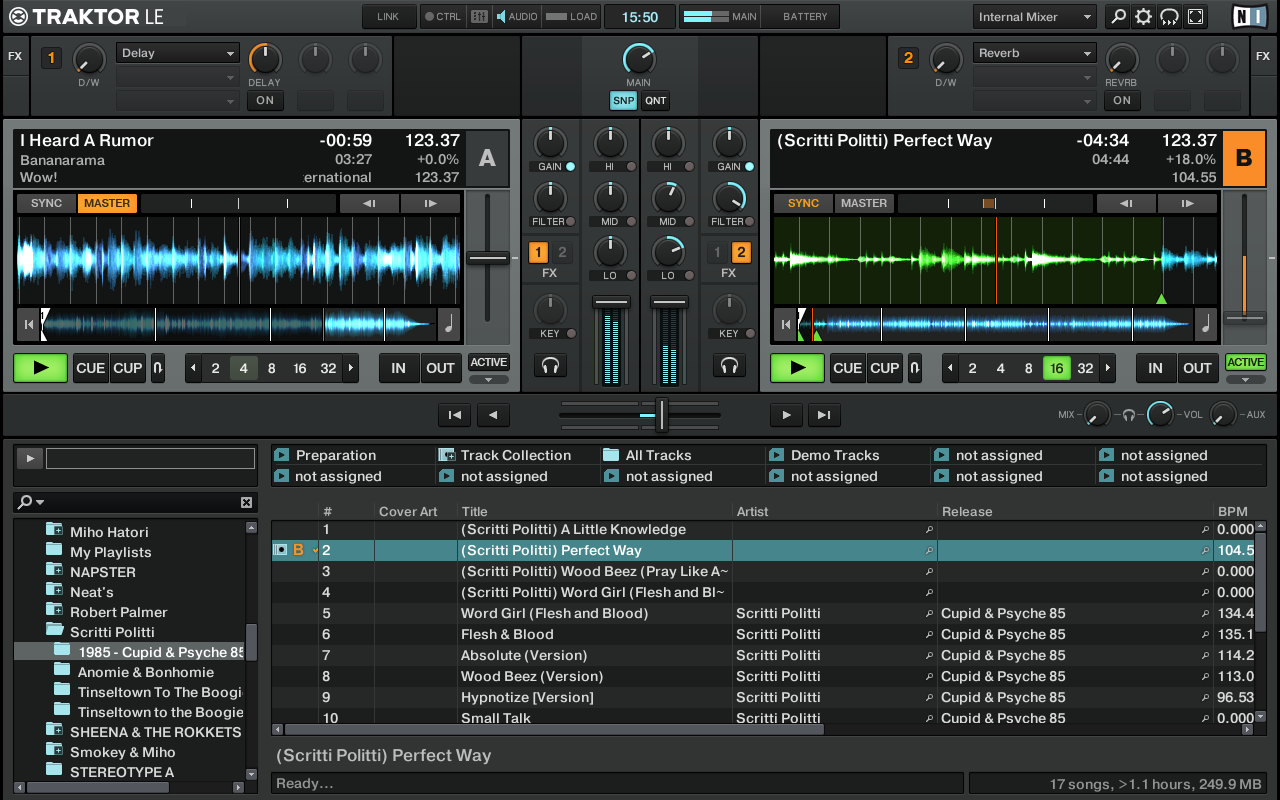Click the crossfader handle
Viewport: 1280px width, 800px height.
coord(661,414)
